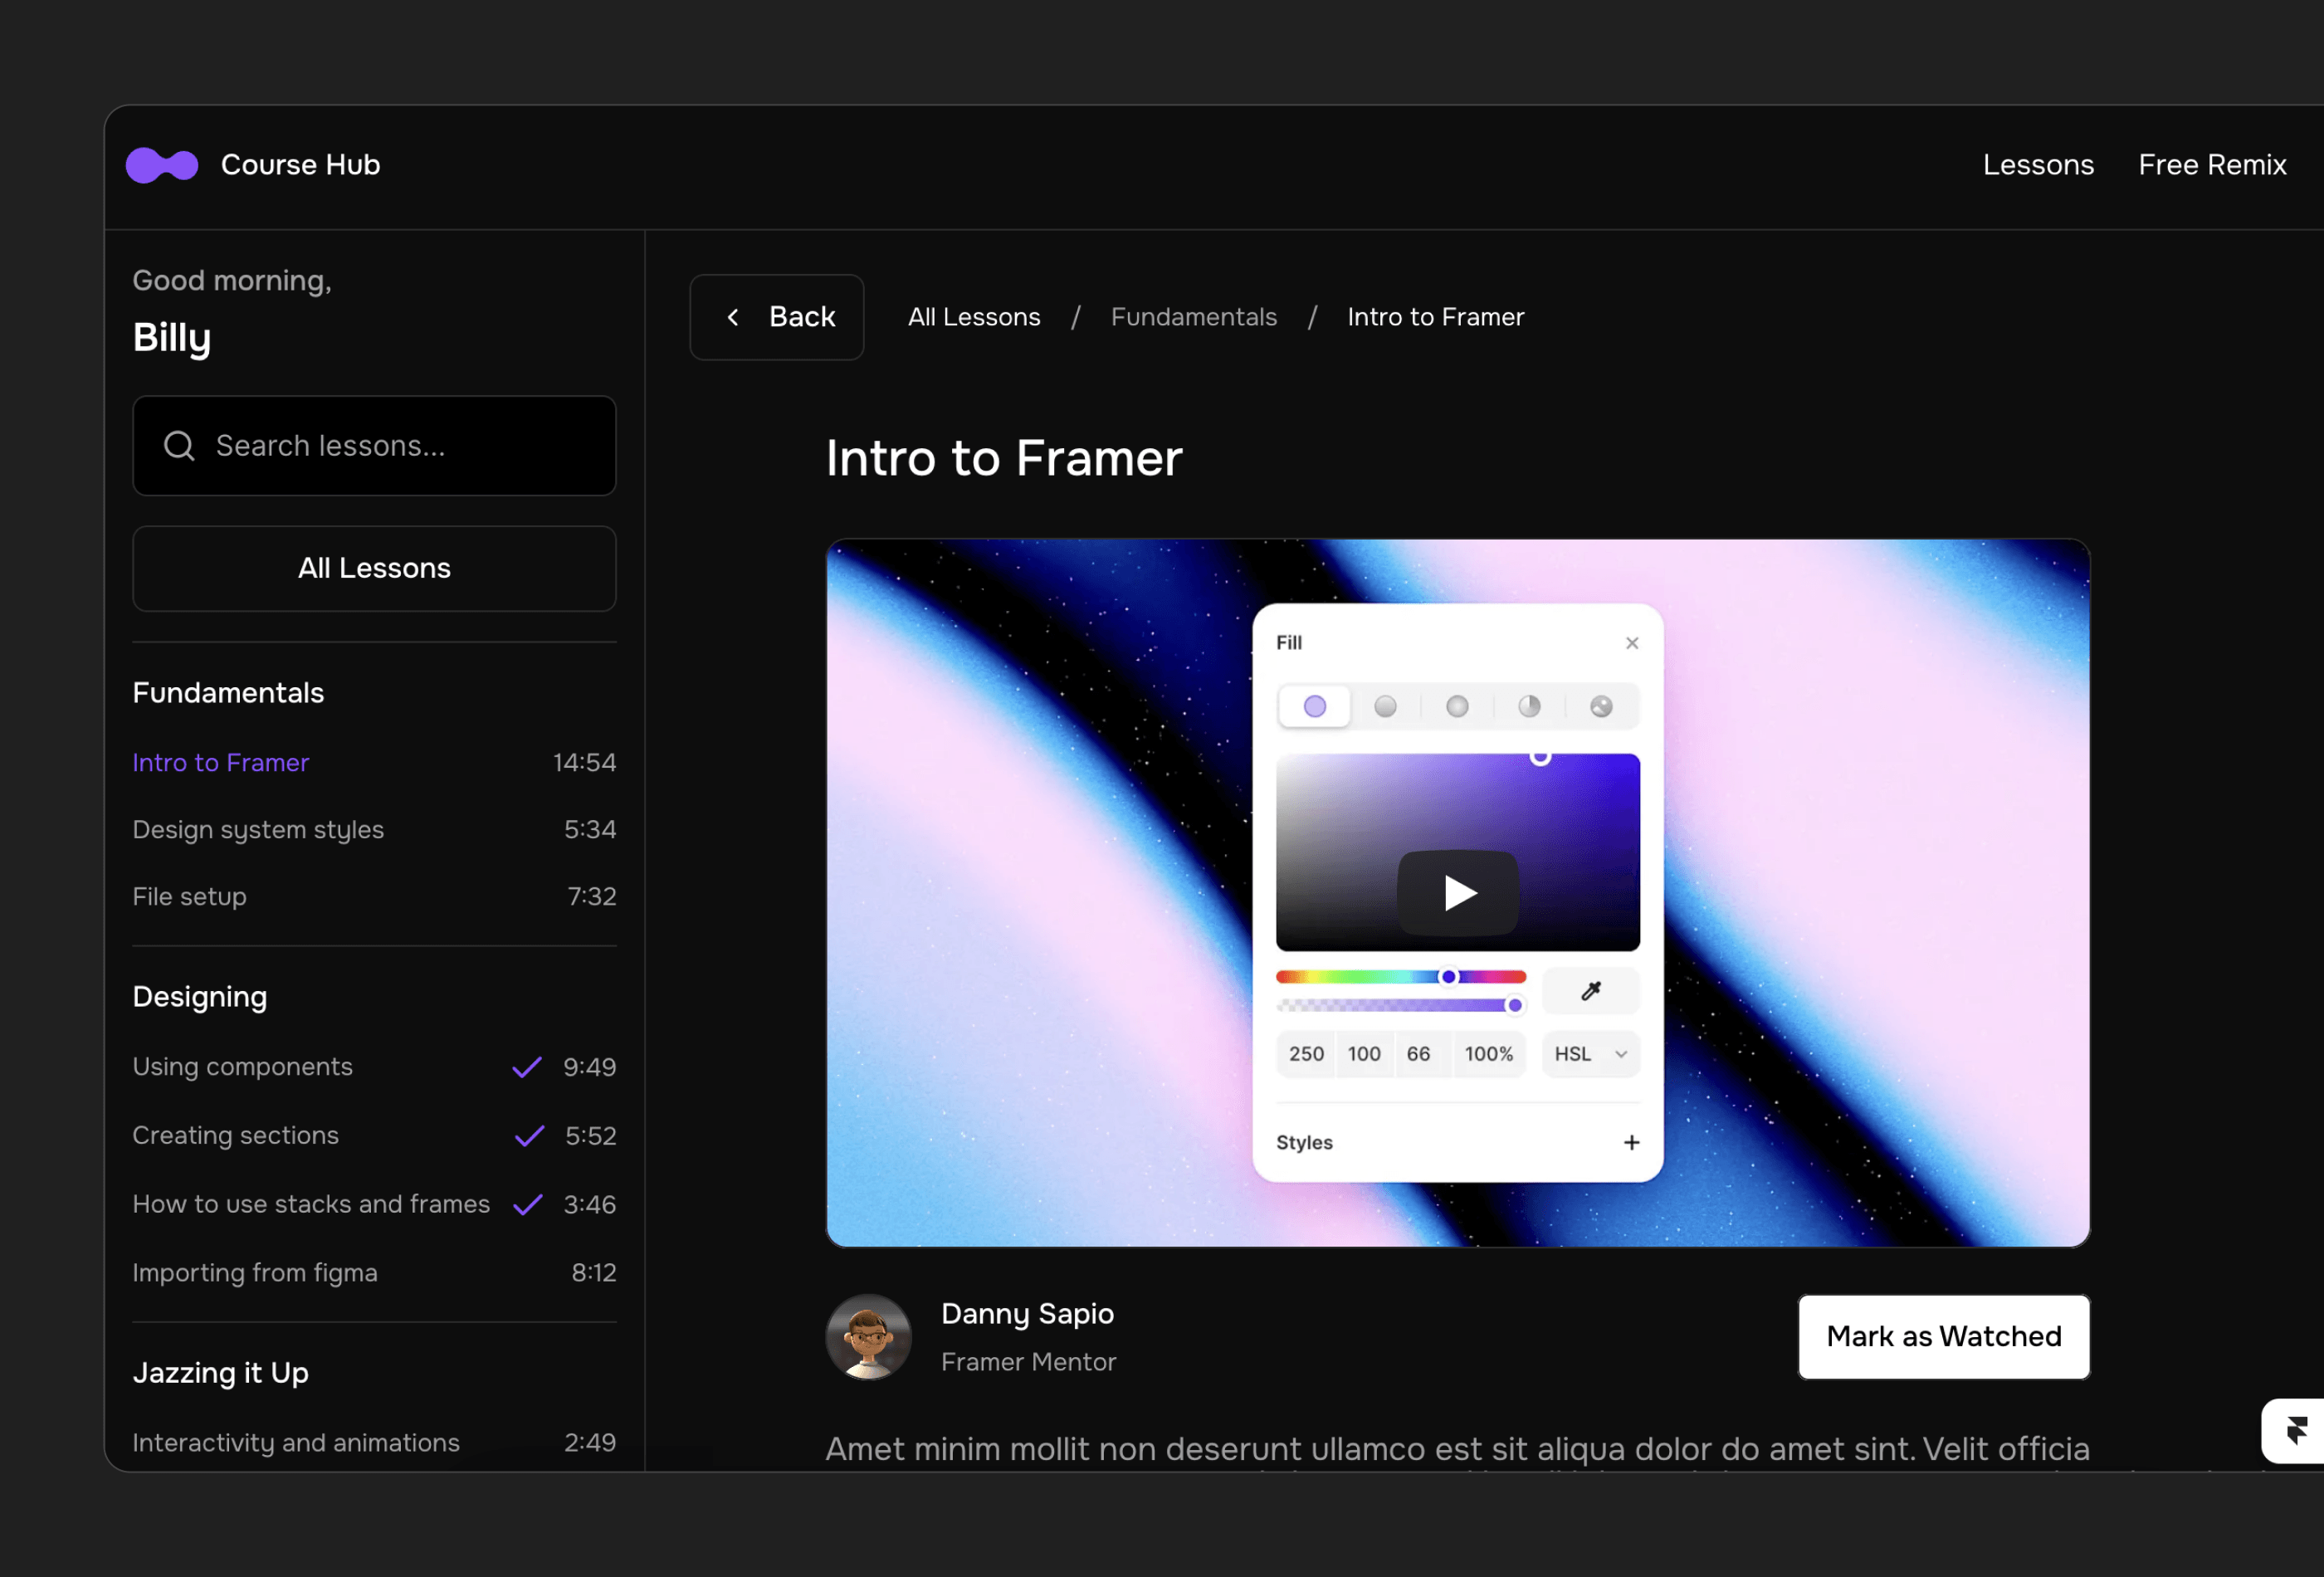Click the Free Remix menu item
This screenshot has height=1577, width=2324.
[2211, 164]
